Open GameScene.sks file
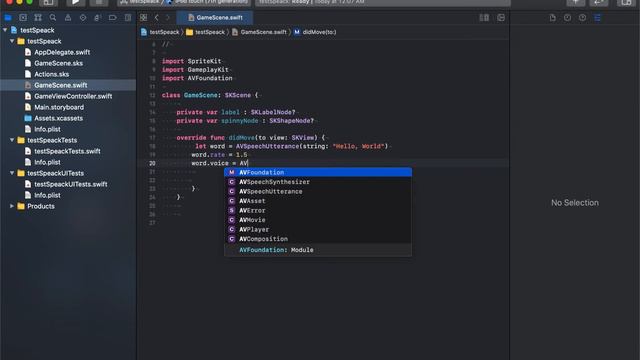Image resolution: width=640 pixels, height=360 pixels. tap(58, 63)
